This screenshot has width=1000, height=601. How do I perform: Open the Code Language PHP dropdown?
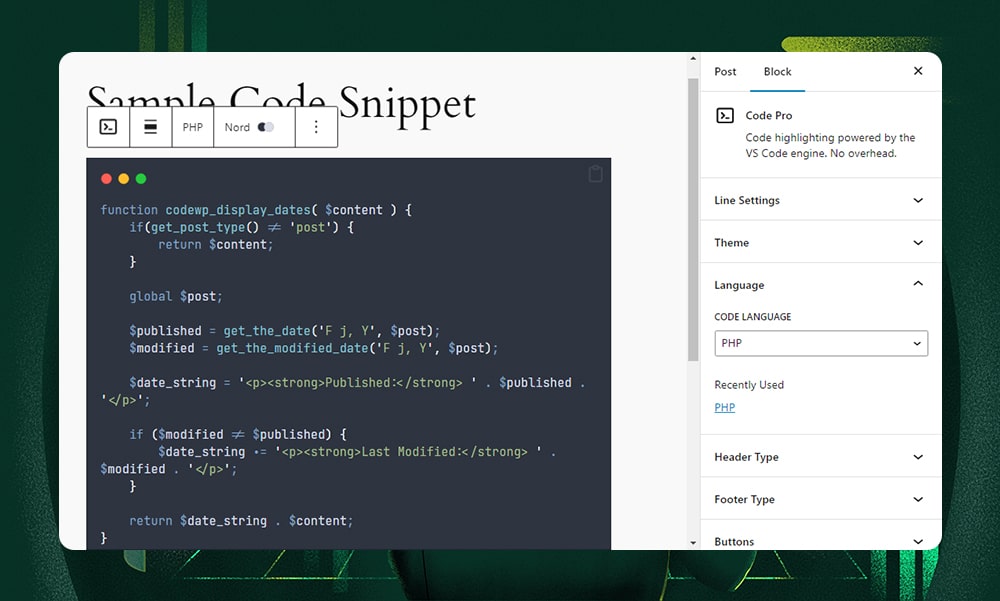pos(820,343)
